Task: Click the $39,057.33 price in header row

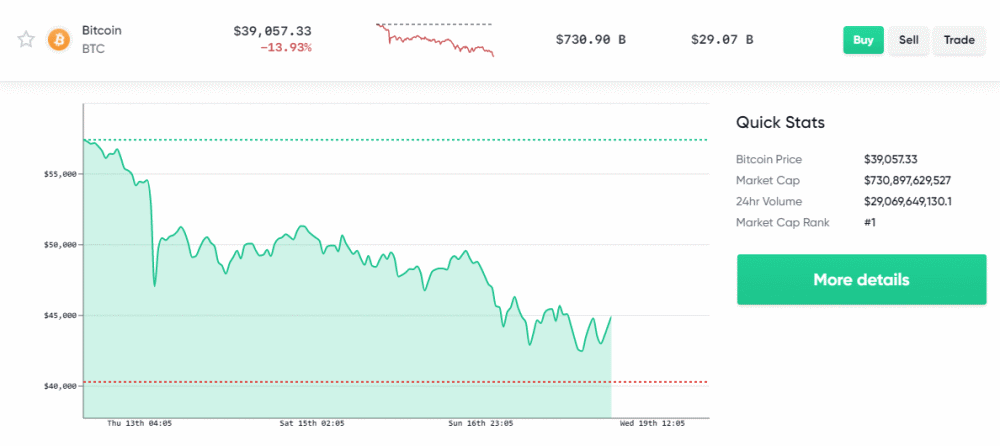Action: 272,31
